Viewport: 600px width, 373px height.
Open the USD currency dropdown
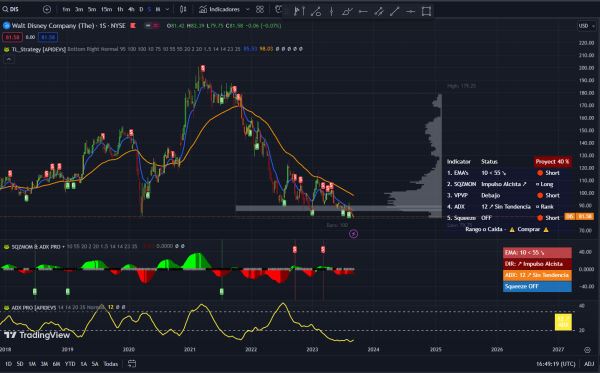587,26
